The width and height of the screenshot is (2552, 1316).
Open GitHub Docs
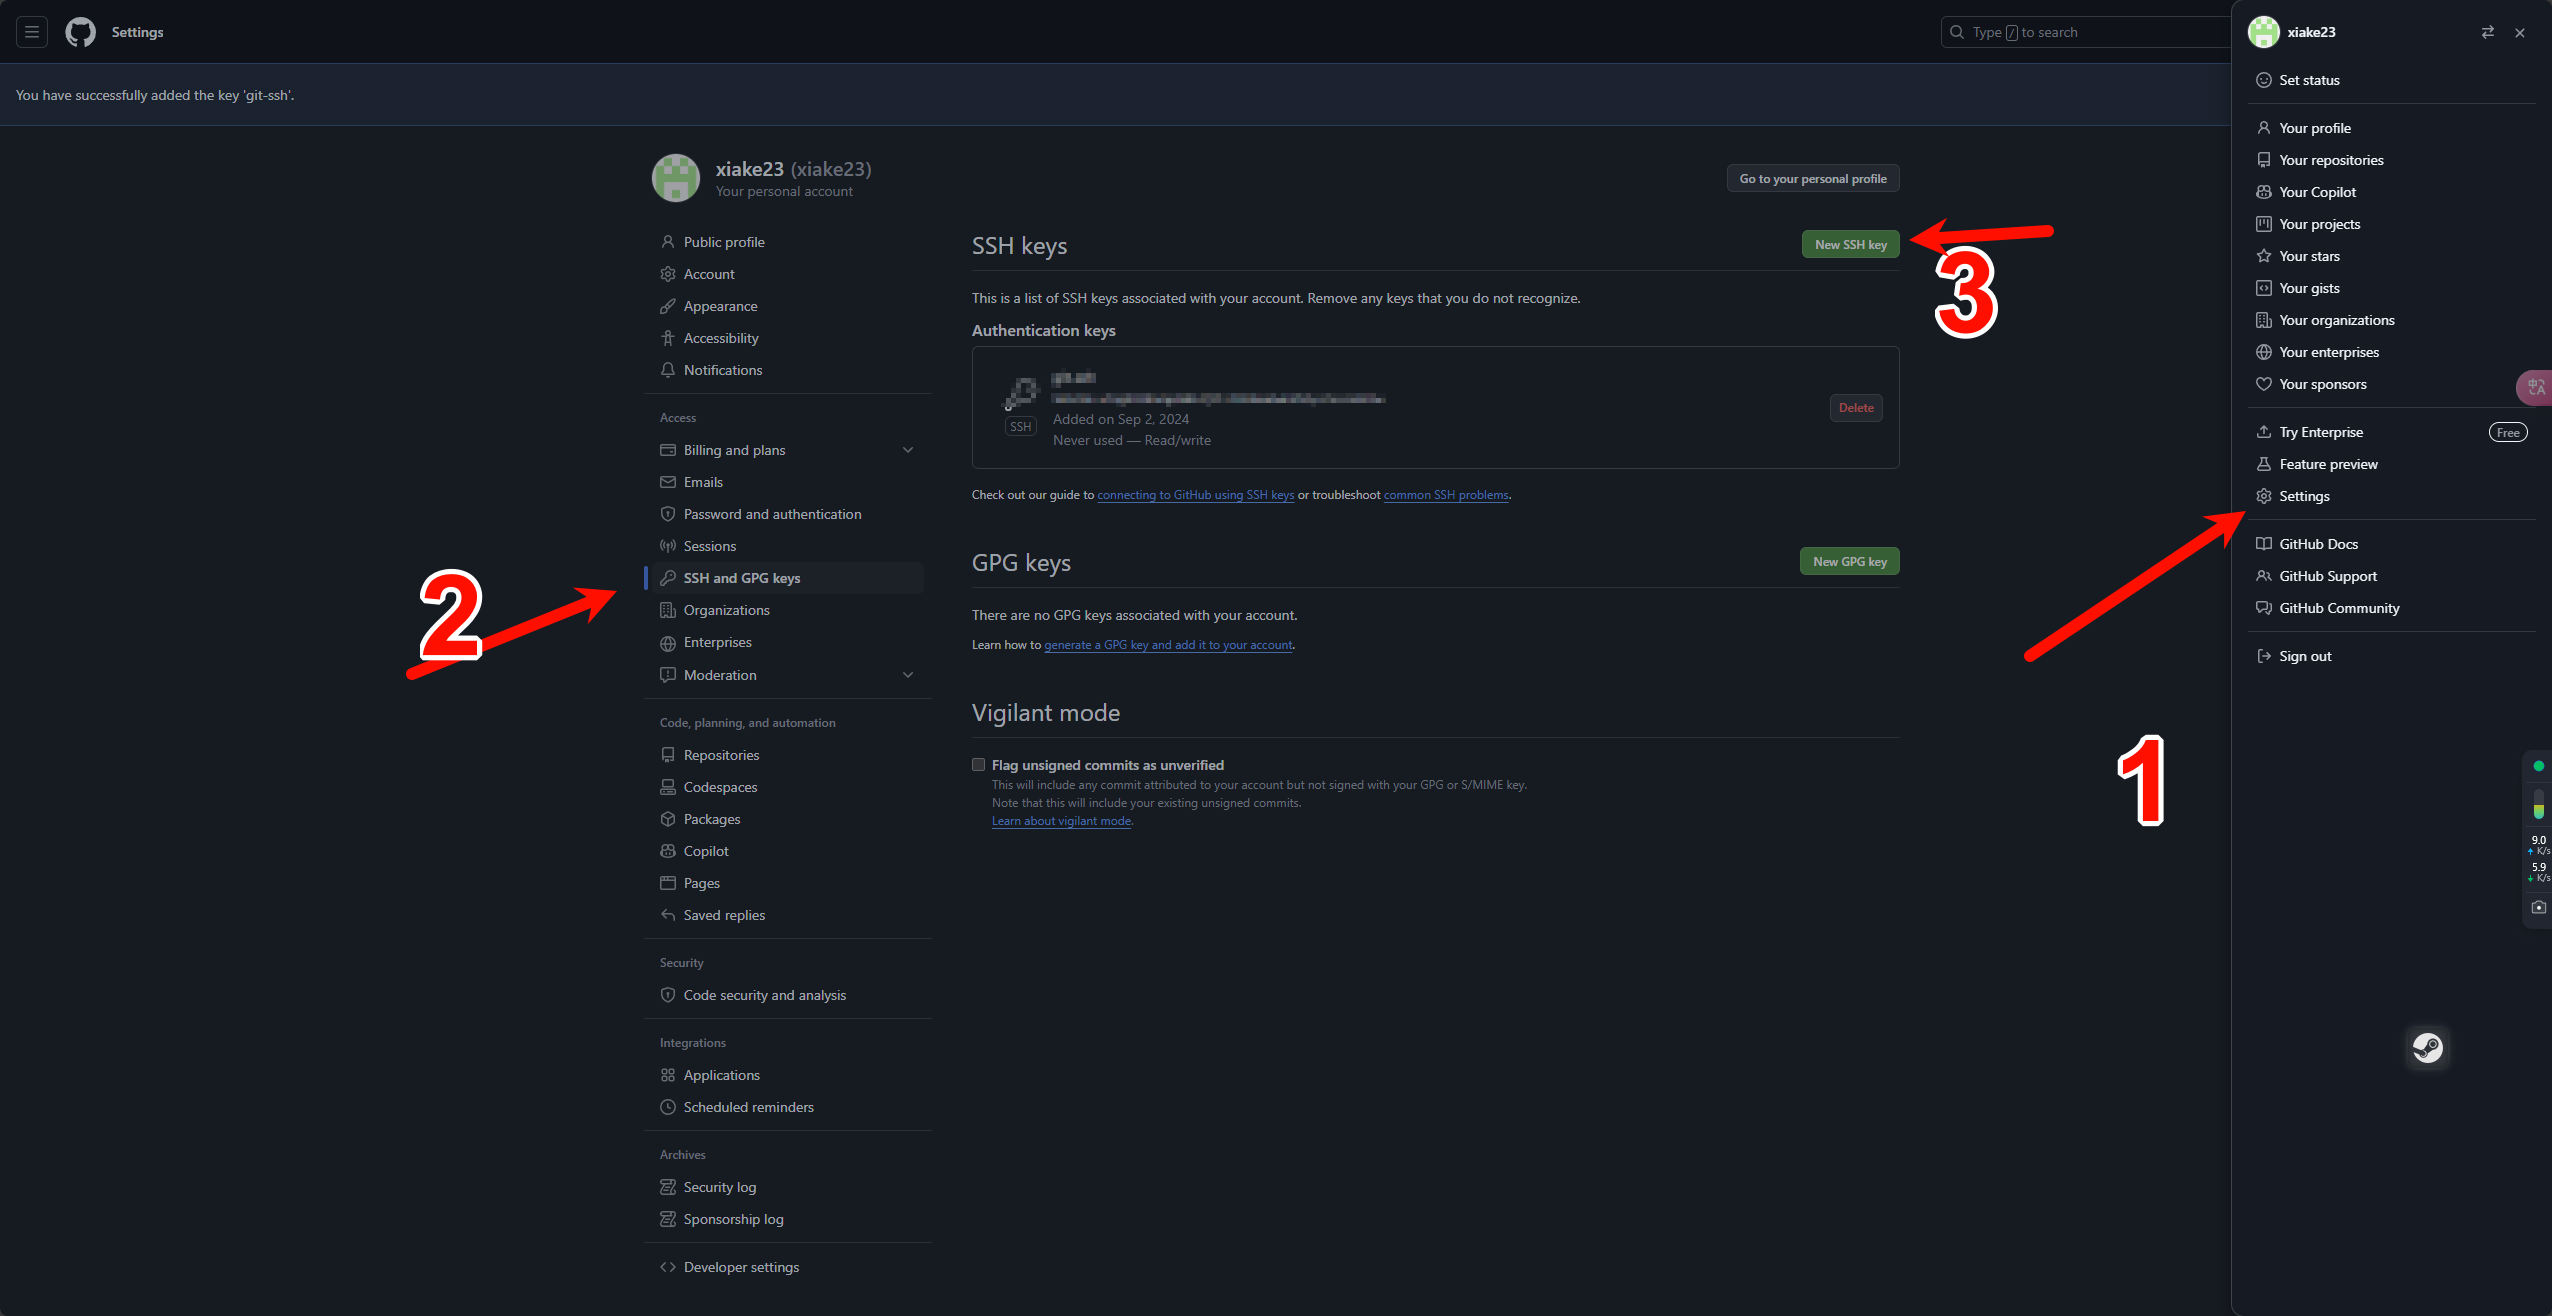click(x=2391, y=544)
